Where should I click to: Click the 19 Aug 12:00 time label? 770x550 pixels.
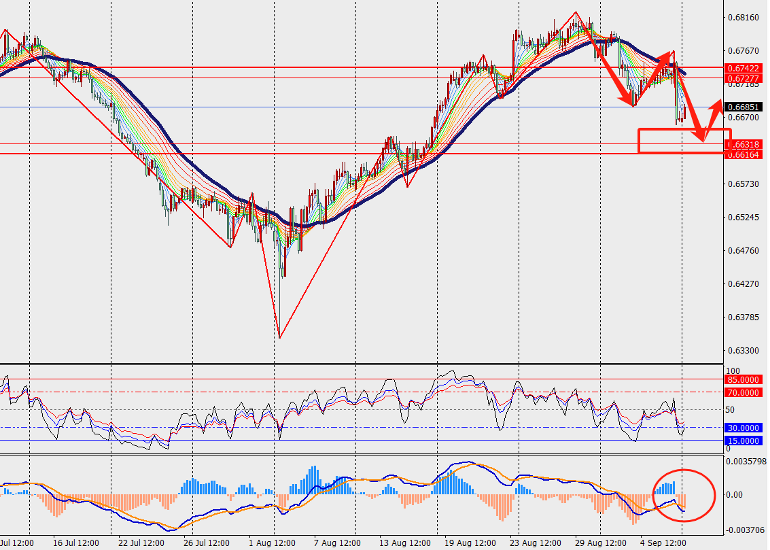pyautogui.click(x=470, y=543)
